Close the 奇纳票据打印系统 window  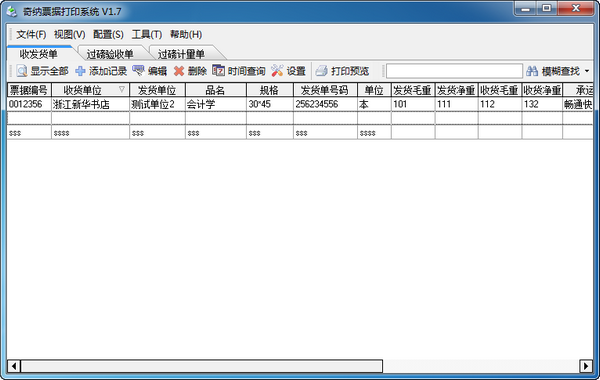coord(576,8)
